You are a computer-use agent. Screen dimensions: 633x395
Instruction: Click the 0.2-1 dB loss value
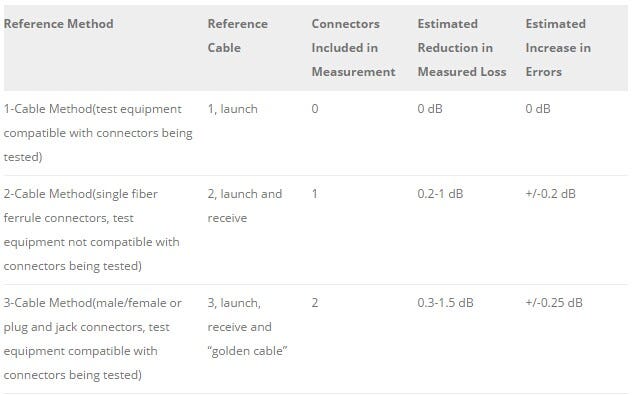coord(440,194)
